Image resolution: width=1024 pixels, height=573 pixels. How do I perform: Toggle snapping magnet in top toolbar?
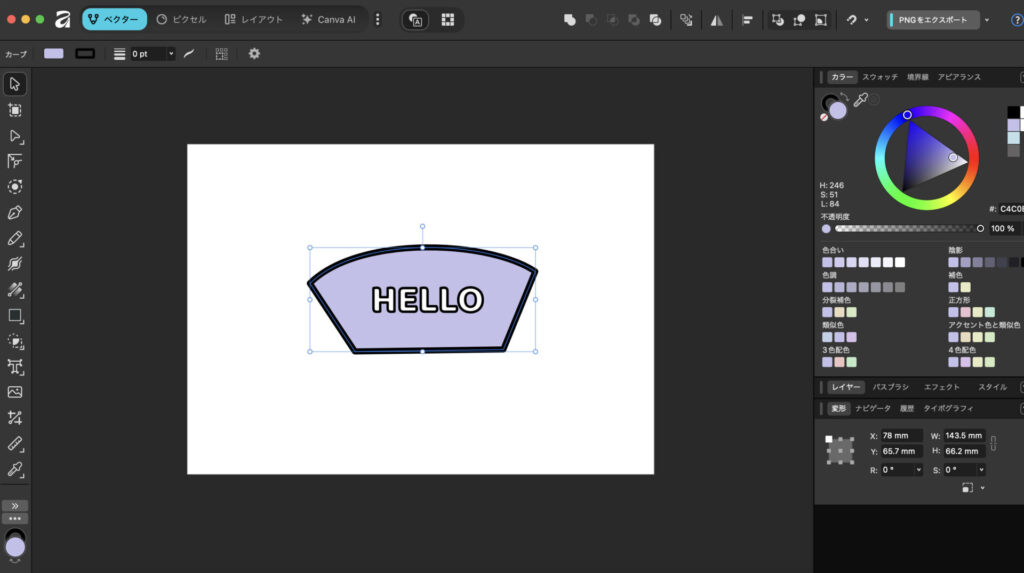(851, 19)
